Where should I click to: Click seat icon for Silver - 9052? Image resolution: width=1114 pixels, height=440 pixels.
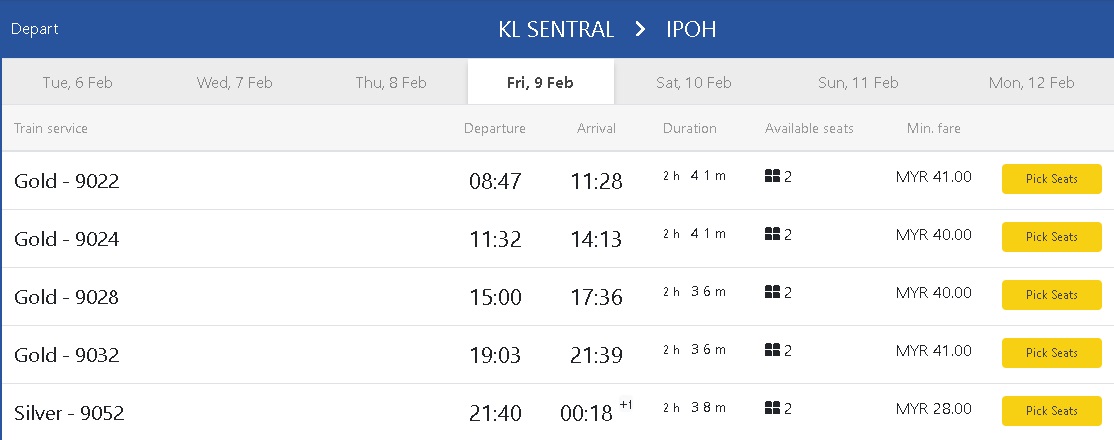click(772, 409)
